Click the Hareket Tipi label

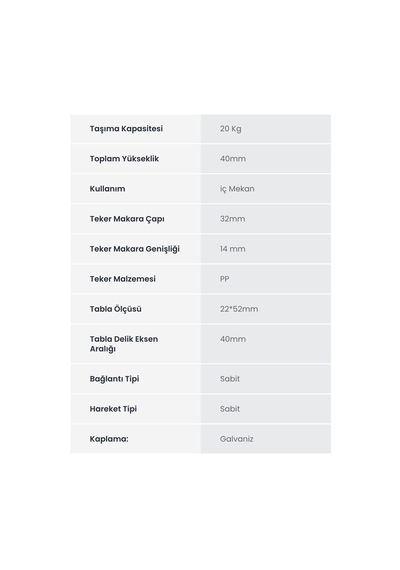tap(113, 409)
